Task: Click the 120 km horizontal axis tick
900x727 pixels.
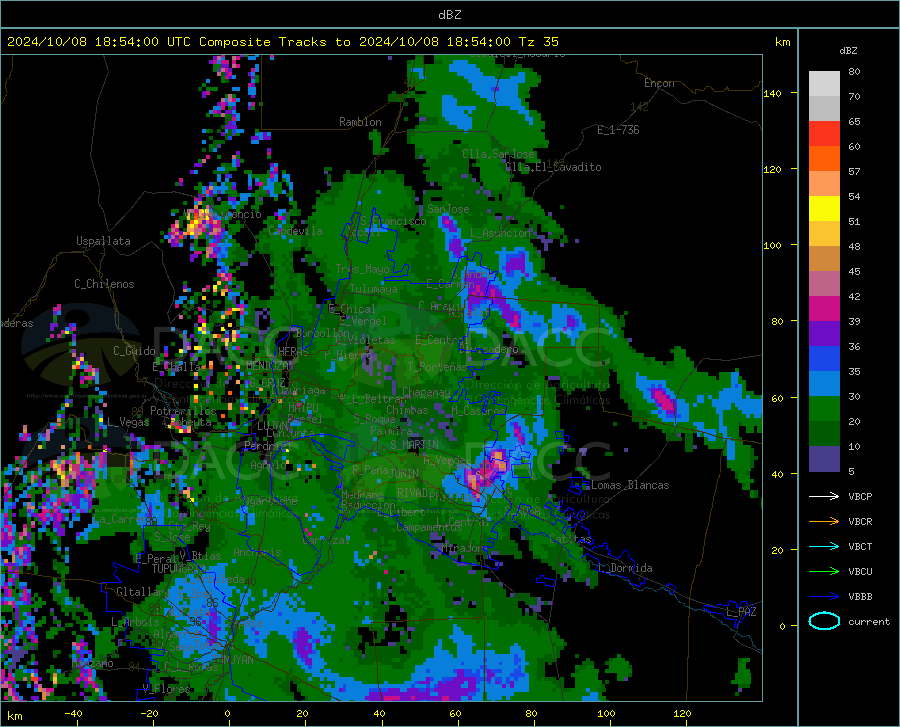Action: coord(682,714)
